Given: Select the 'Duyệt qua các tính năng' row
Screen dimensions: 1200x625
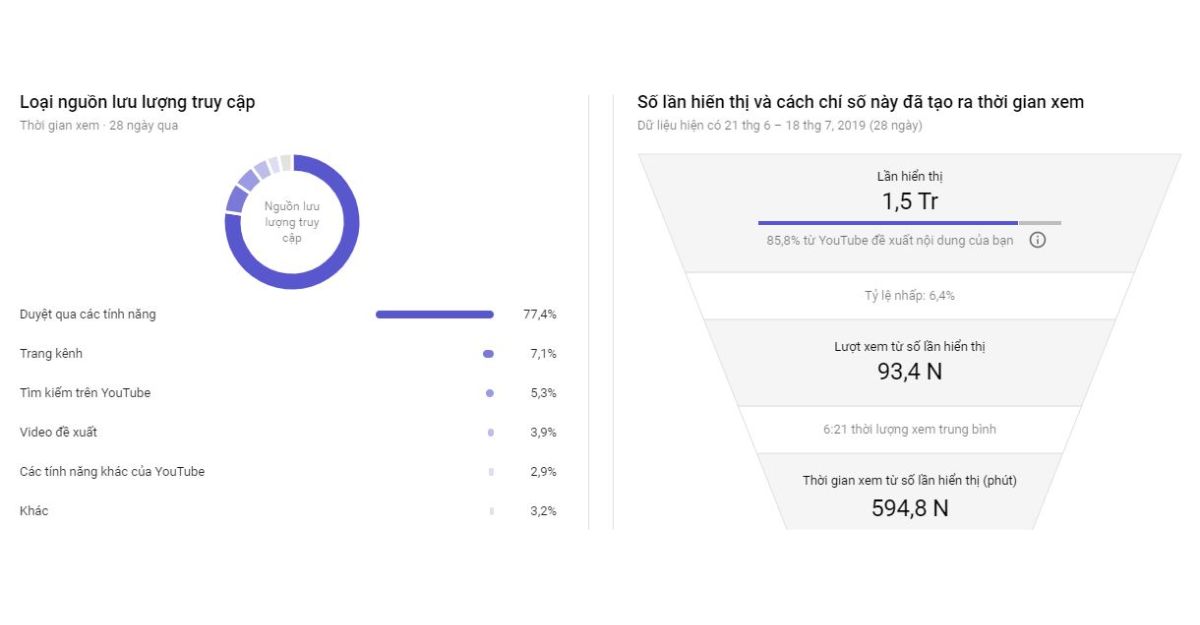Looking at the screenshot, I should coord(288,314).
